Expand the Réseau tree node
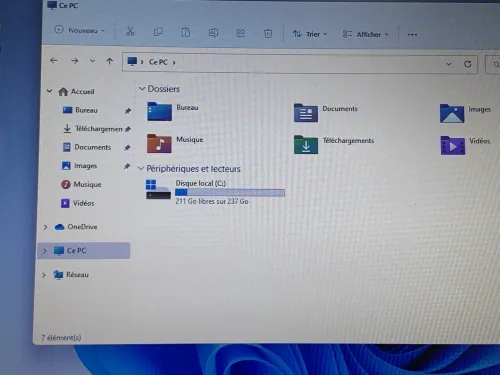 (x=44, y=275)
